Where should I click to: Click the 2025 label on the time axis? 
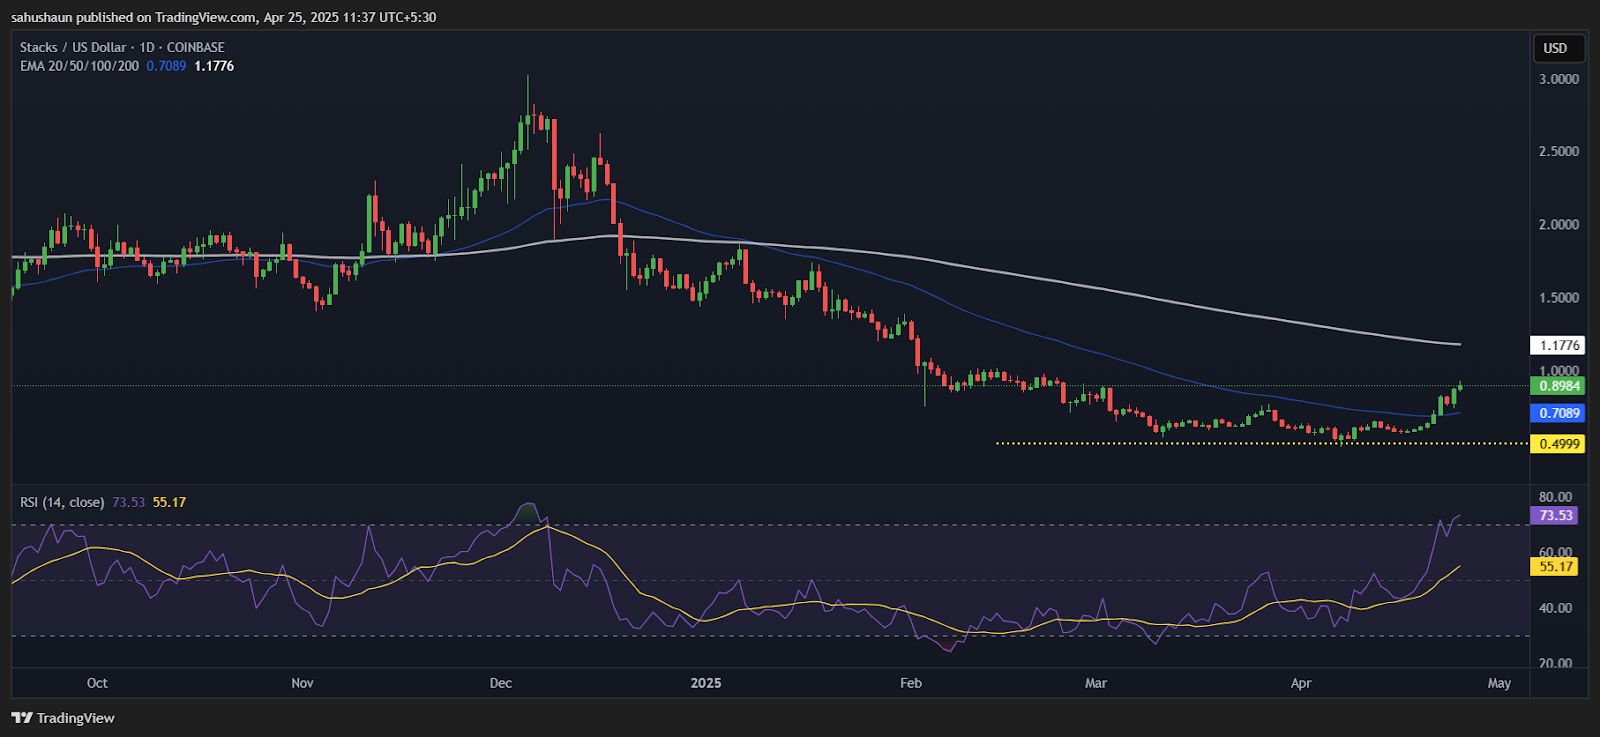[706, 684]
